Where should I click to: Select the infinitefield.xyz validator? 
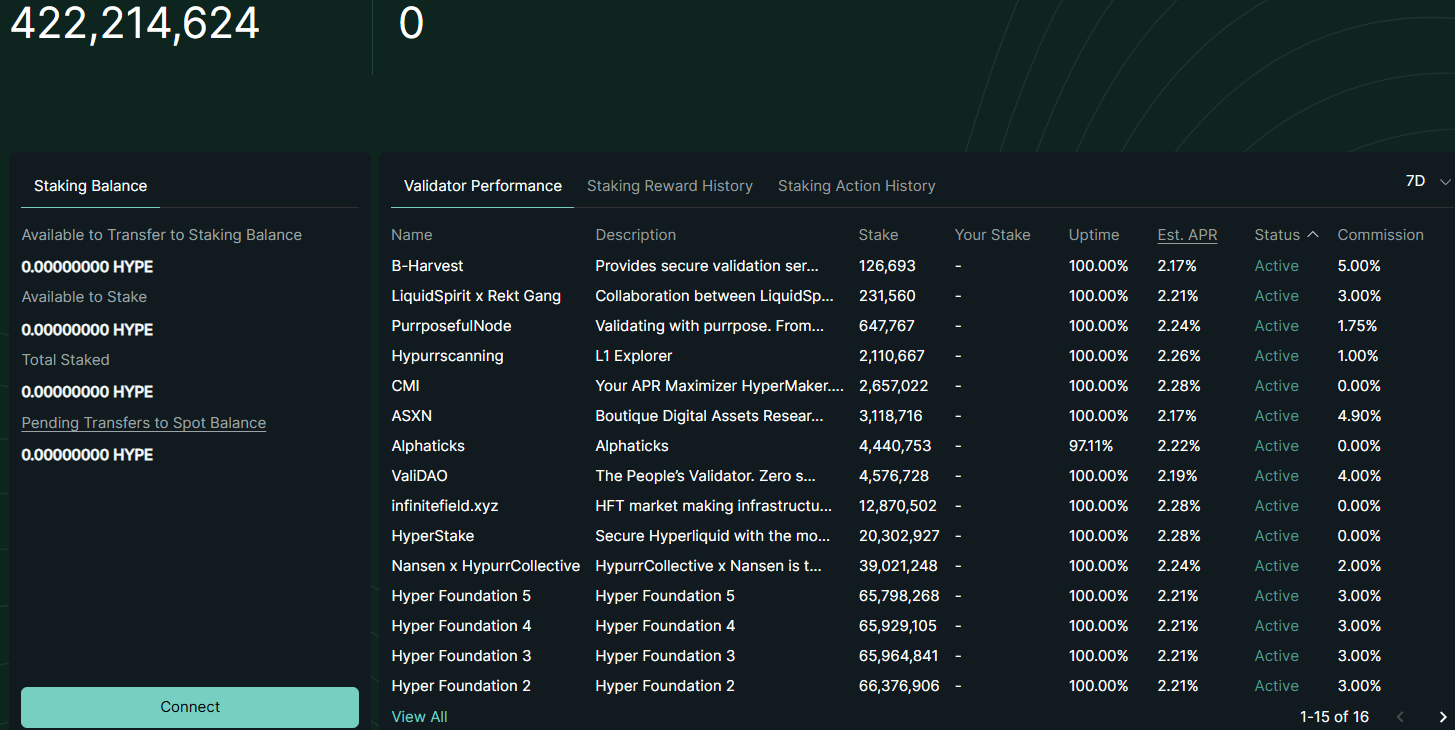[x=445, y=506]
